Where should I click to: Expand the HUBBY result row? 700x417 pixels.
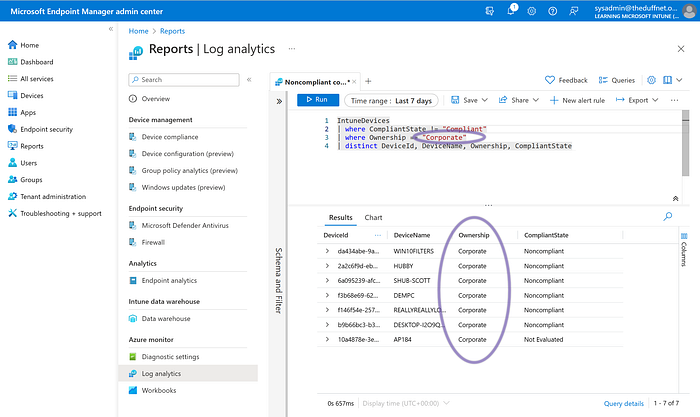[327, 266]
